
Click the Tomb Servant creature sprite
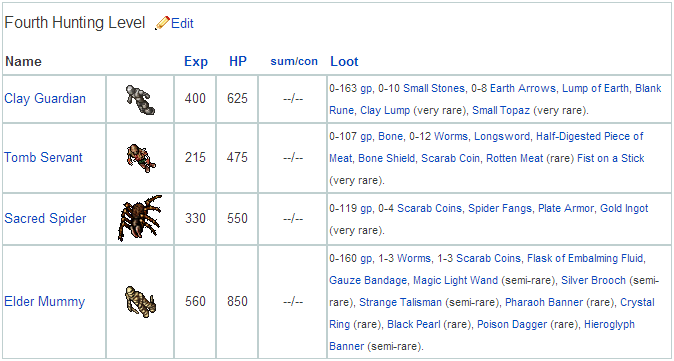140,158
